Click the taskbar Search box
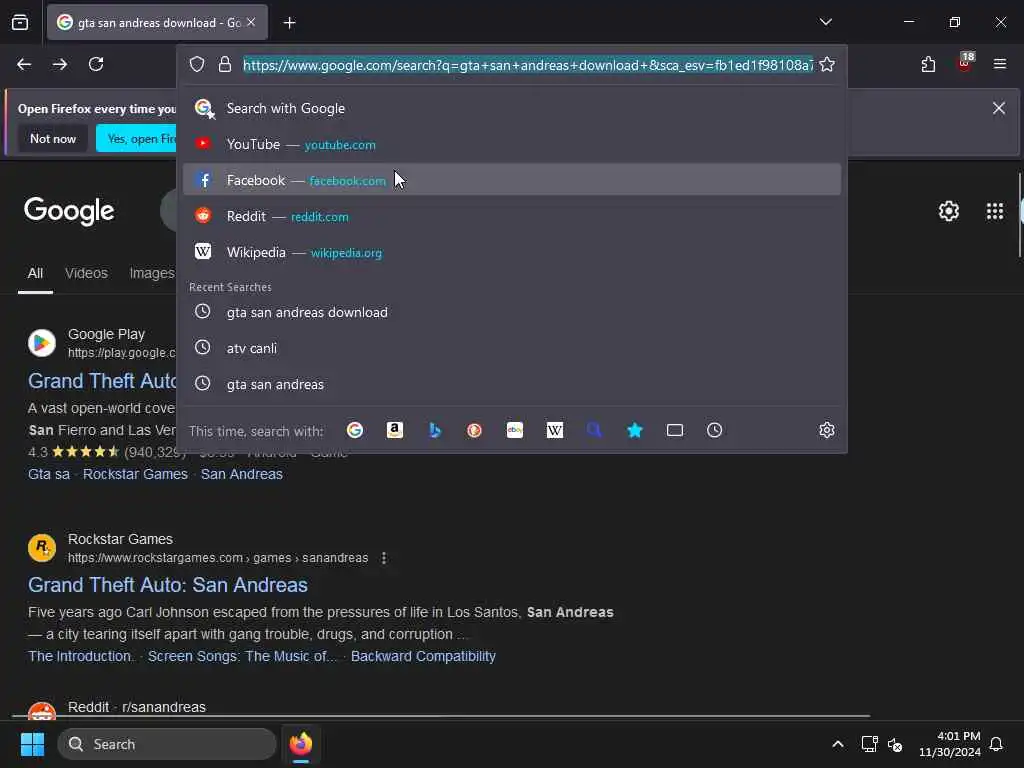This screenshot has height=768, width=1024. (167, 744)
